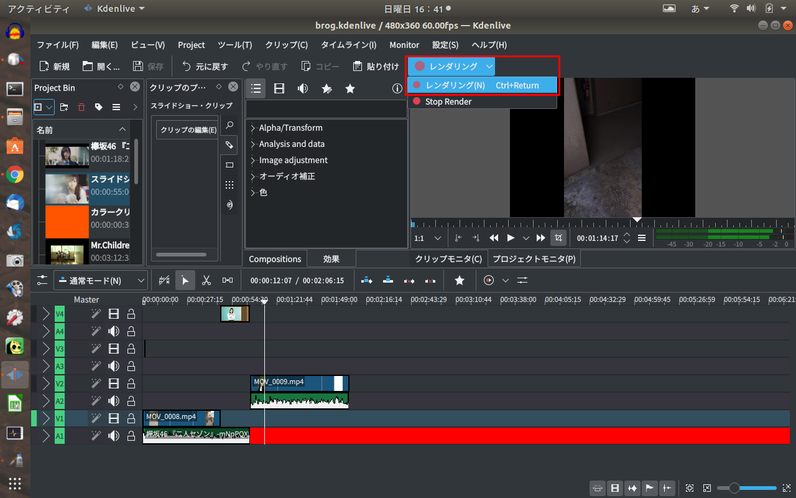
Task: Switch to the プロジェクトモニタ(P) tab
Action: point(534,259)
